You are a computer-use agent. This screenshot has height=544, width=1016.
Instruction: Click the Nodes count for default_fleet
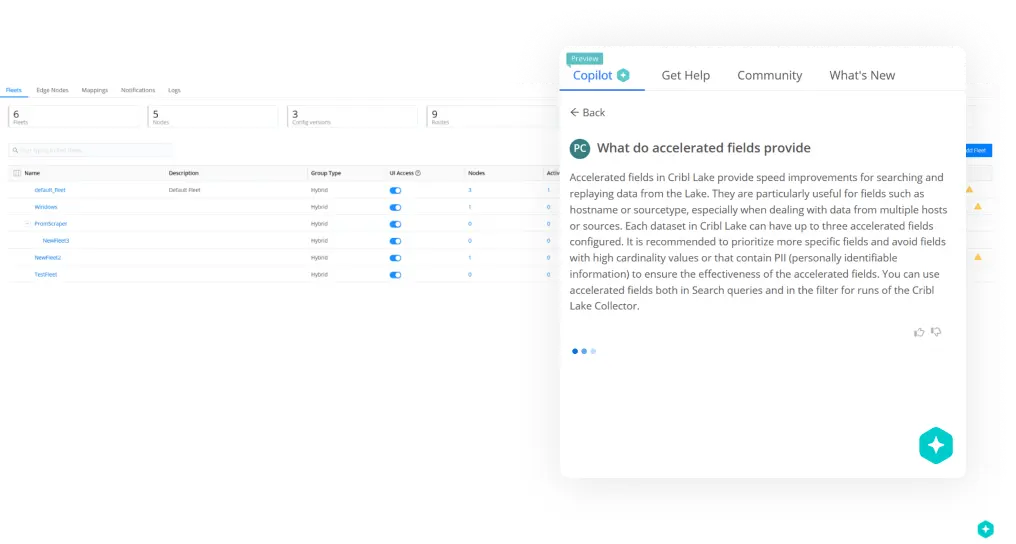point(470,190)
